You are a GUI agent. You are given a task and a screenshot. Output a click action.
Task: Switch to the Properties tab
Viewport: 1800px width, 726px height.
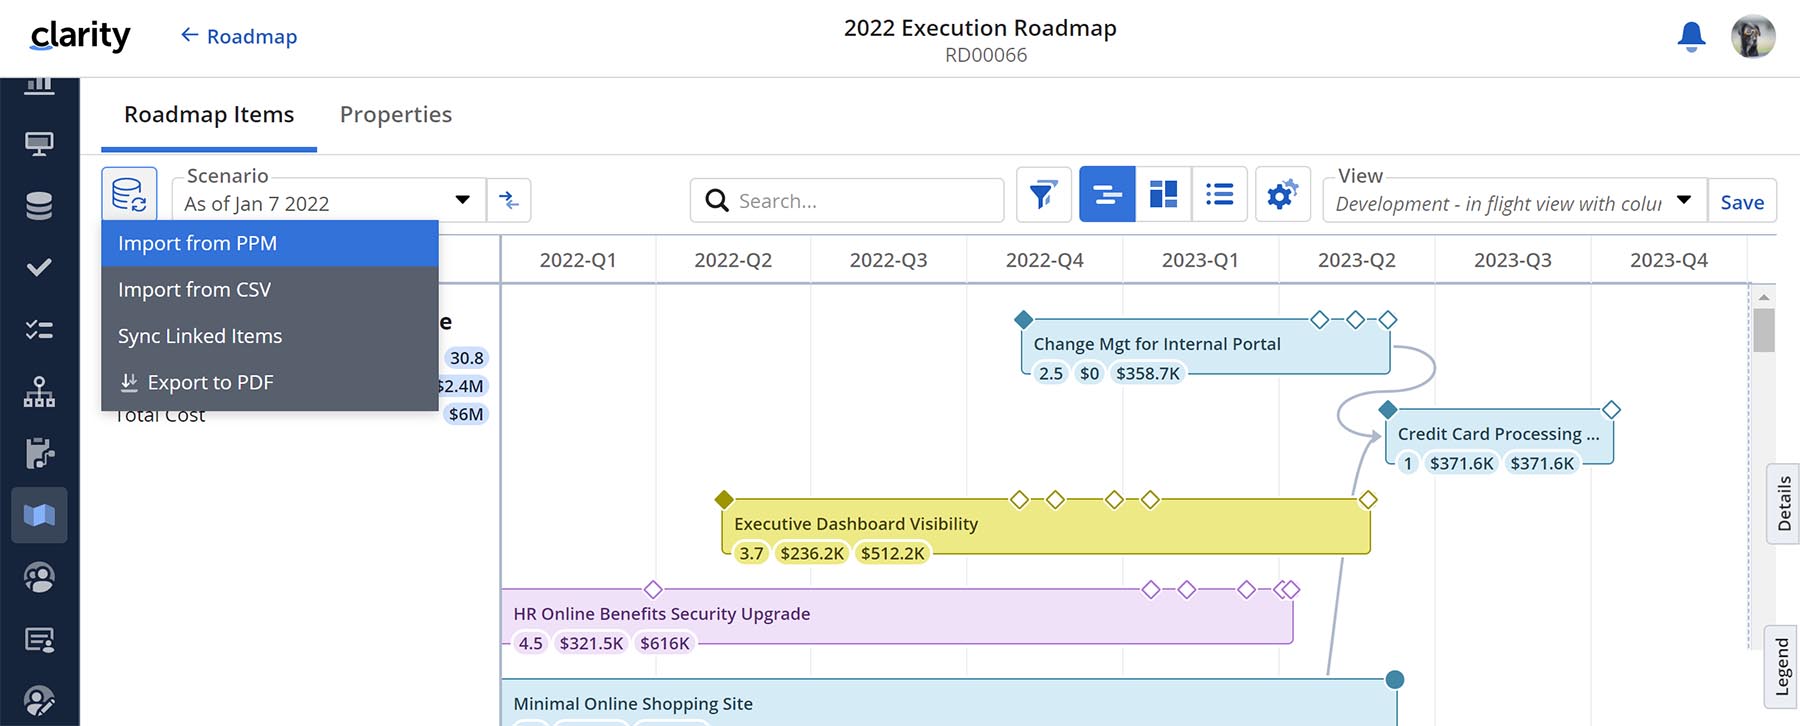pos(396,115)
